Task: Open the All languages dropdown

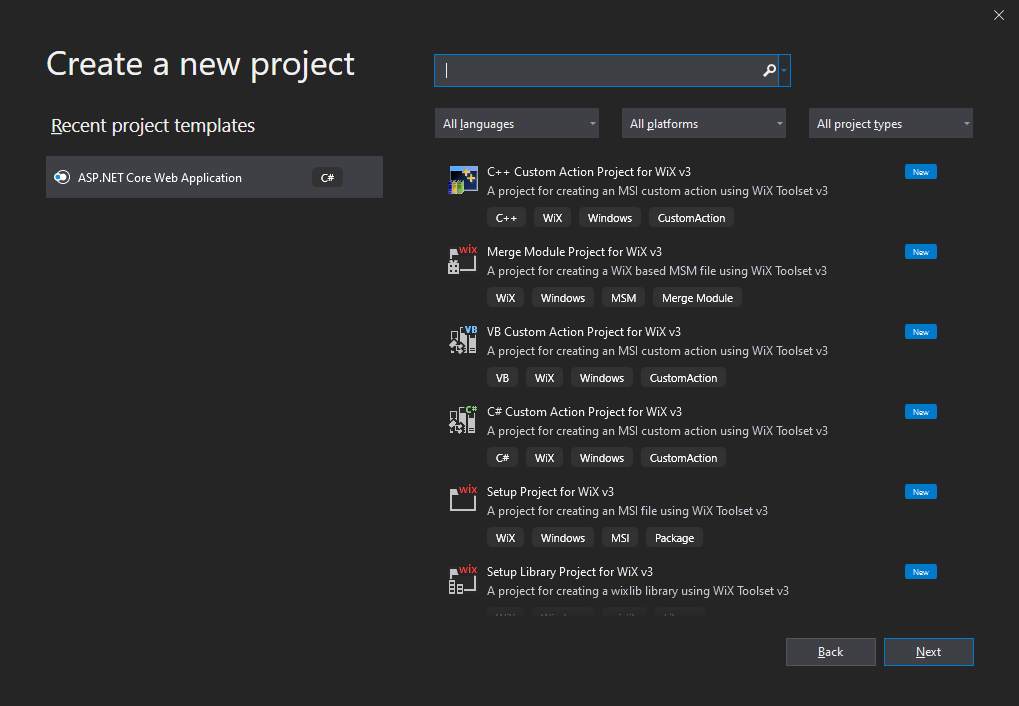Action: tap(517, 124)
